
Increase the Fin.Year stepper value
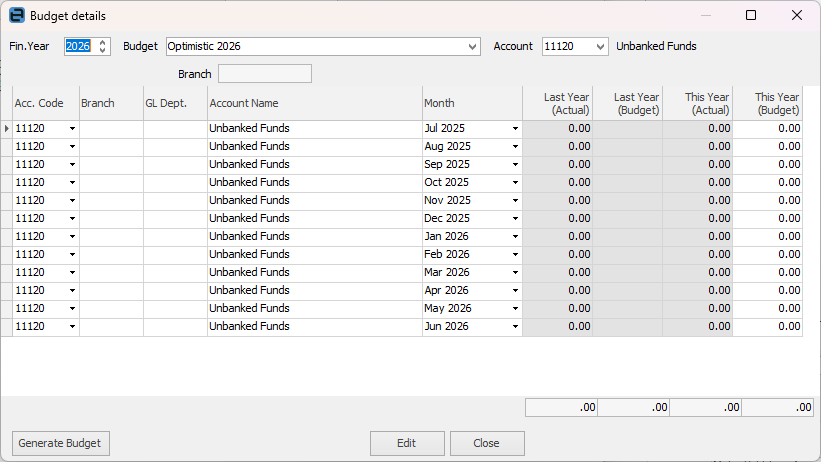(x=103, y=42)
